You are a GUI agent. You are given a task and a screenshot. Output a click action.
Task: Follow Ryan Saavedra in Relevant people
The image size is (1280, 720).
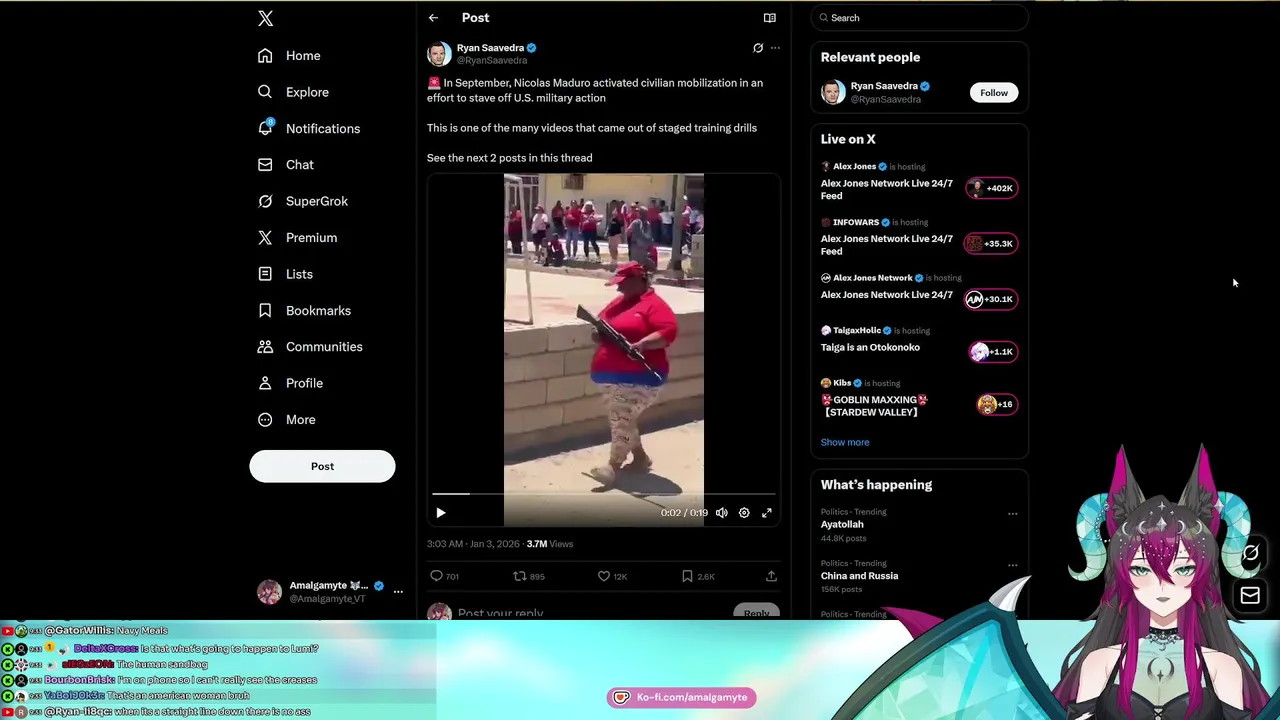(994, 93)
